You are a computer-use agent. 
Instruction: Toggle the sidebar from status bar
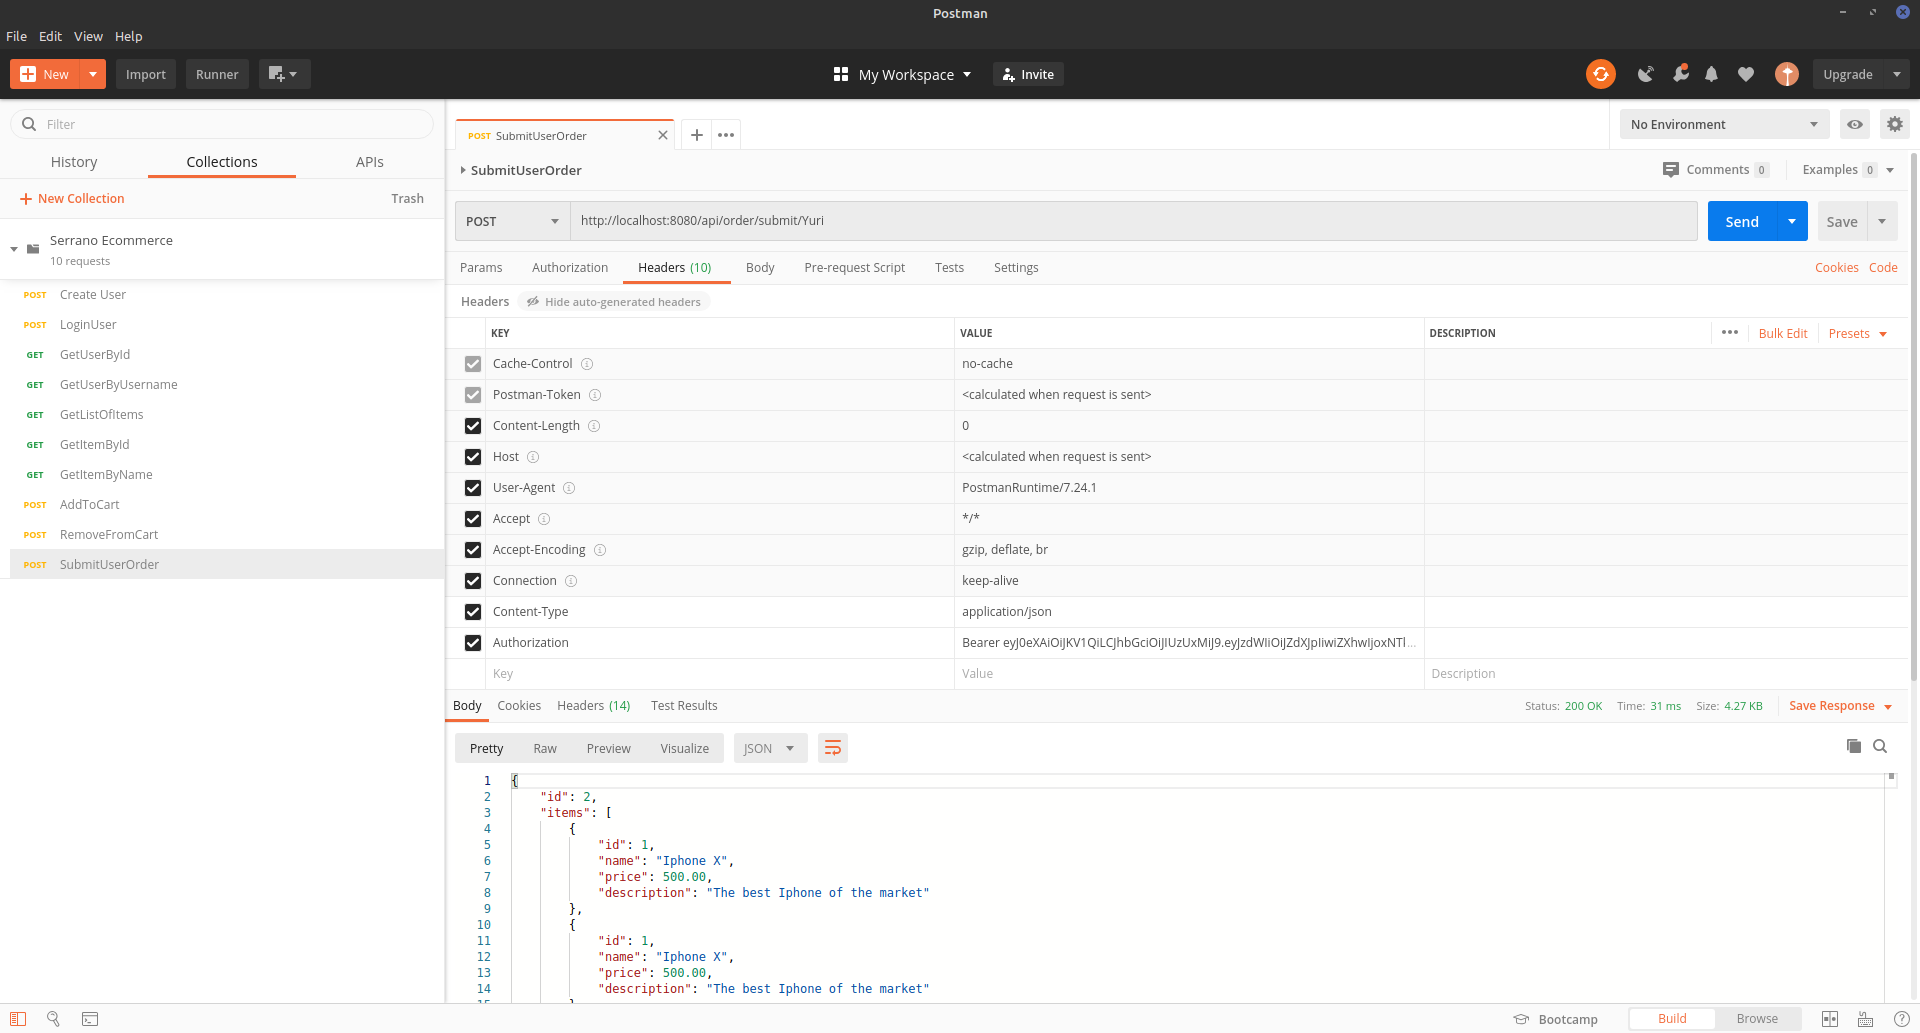click(x=18, y=1019)
